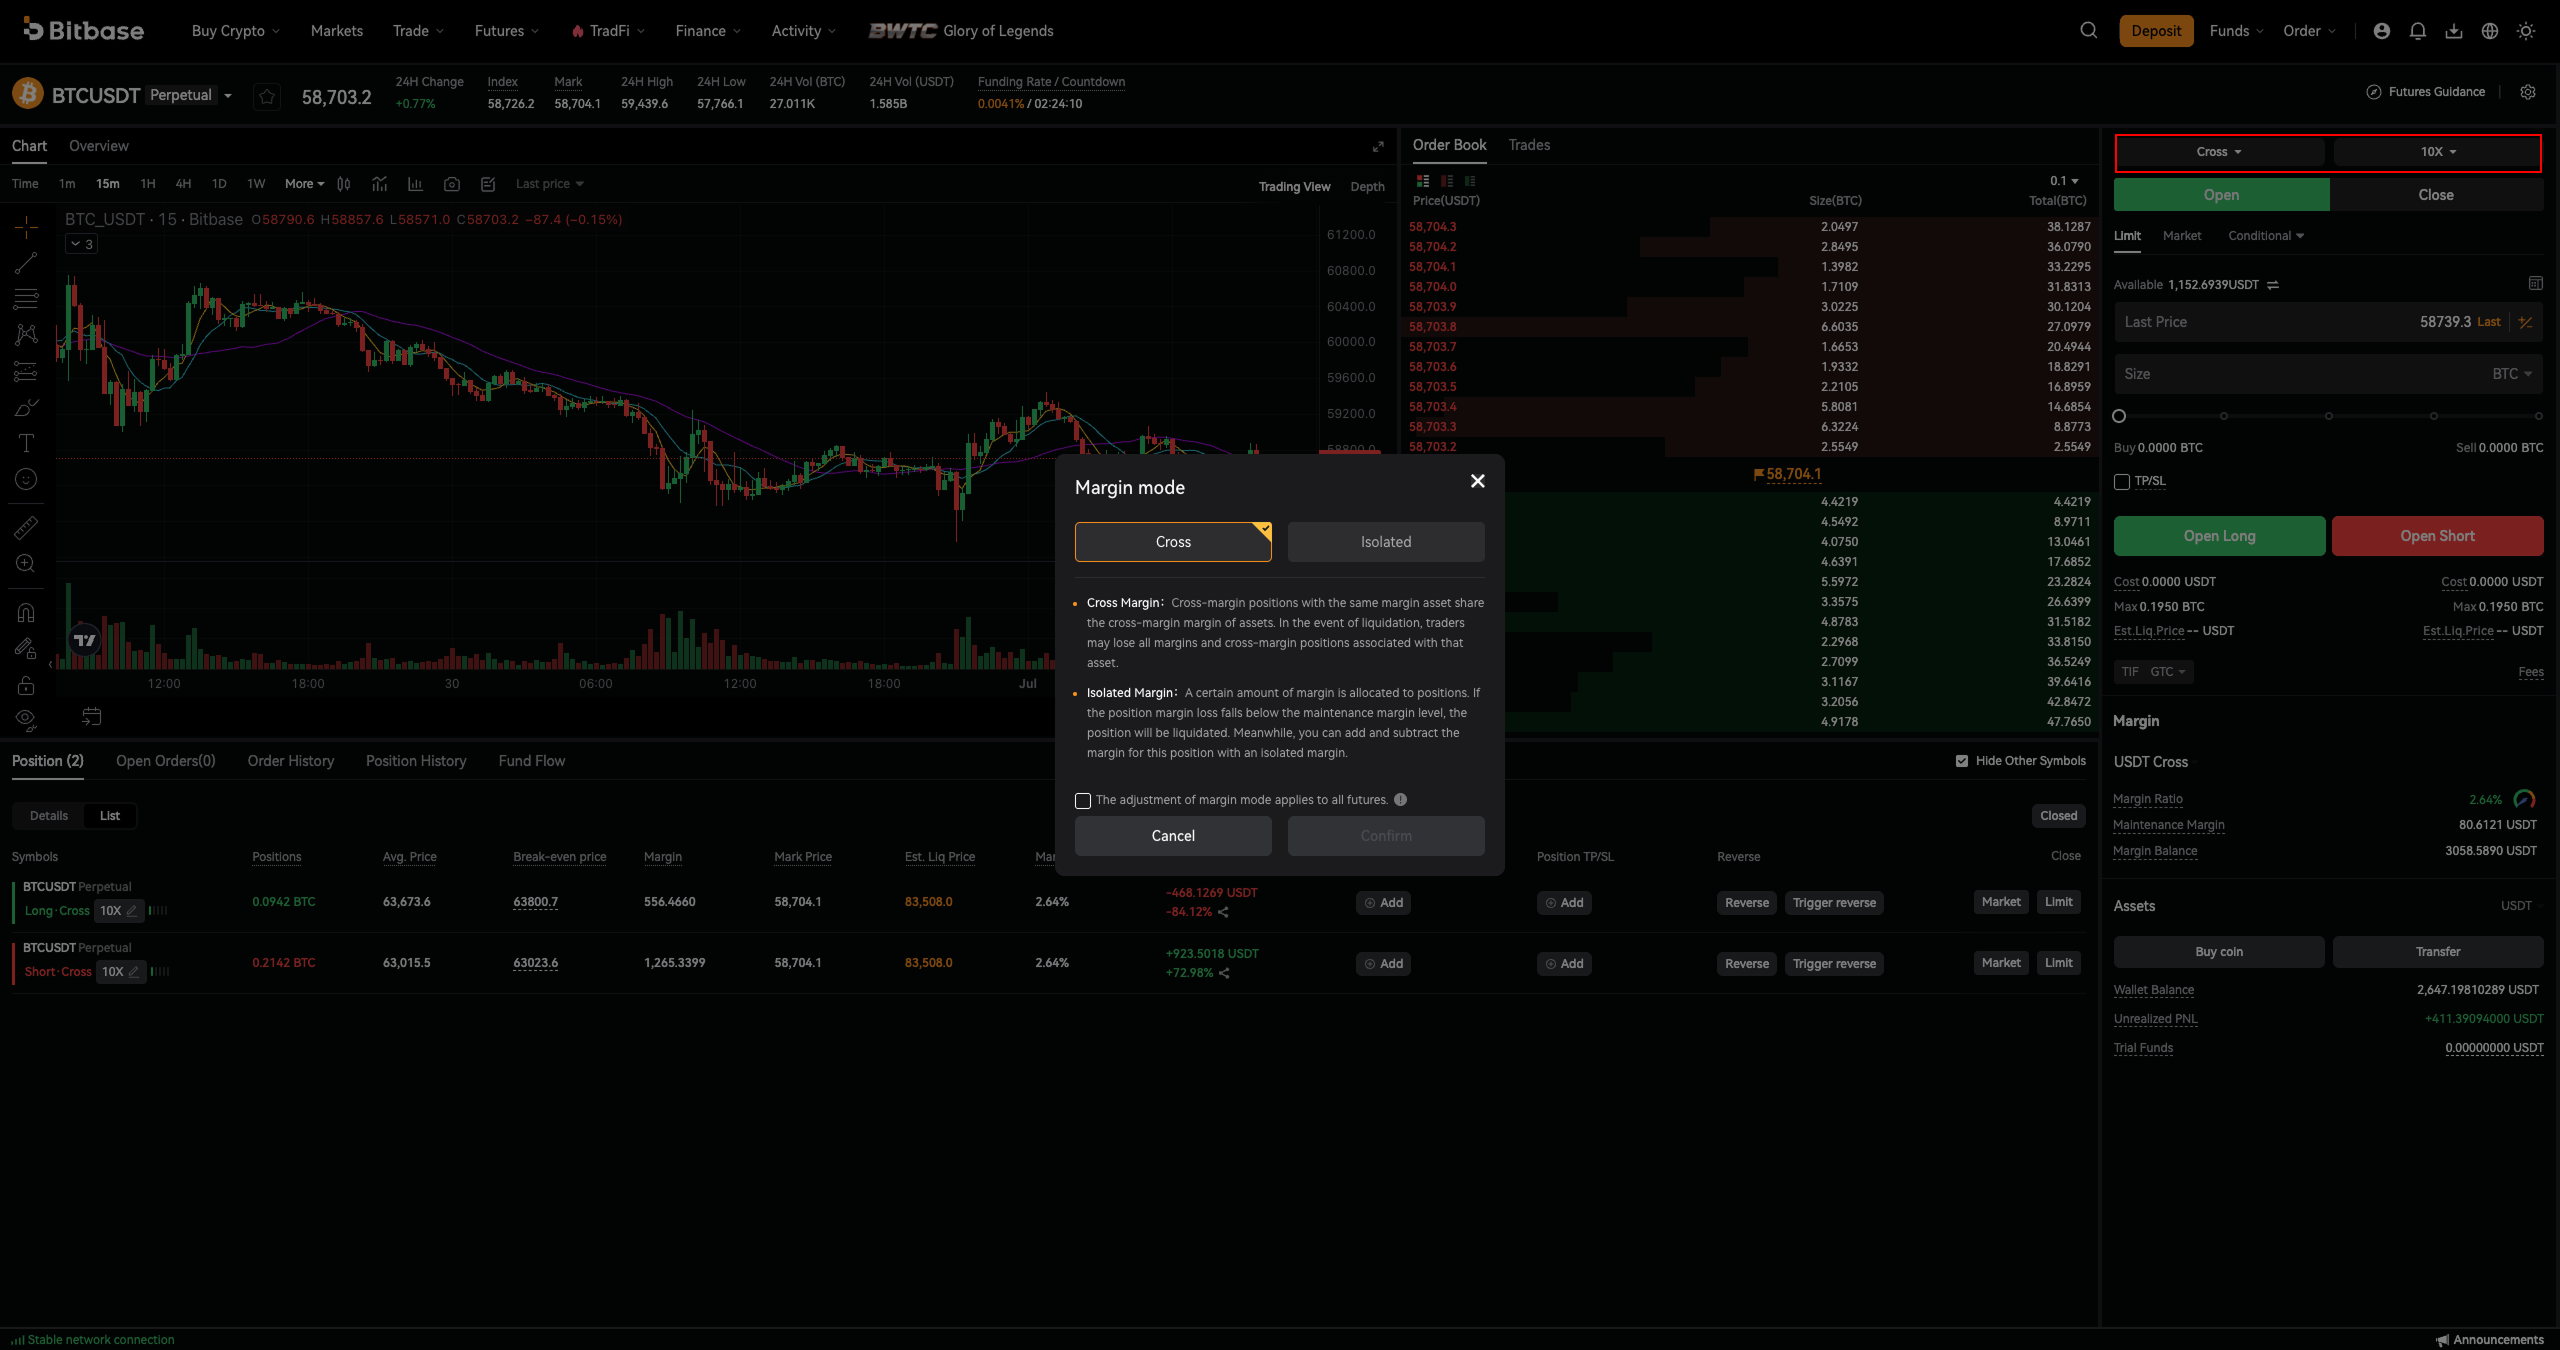
Task: Open the Position History tab
Action: [416, 761]
